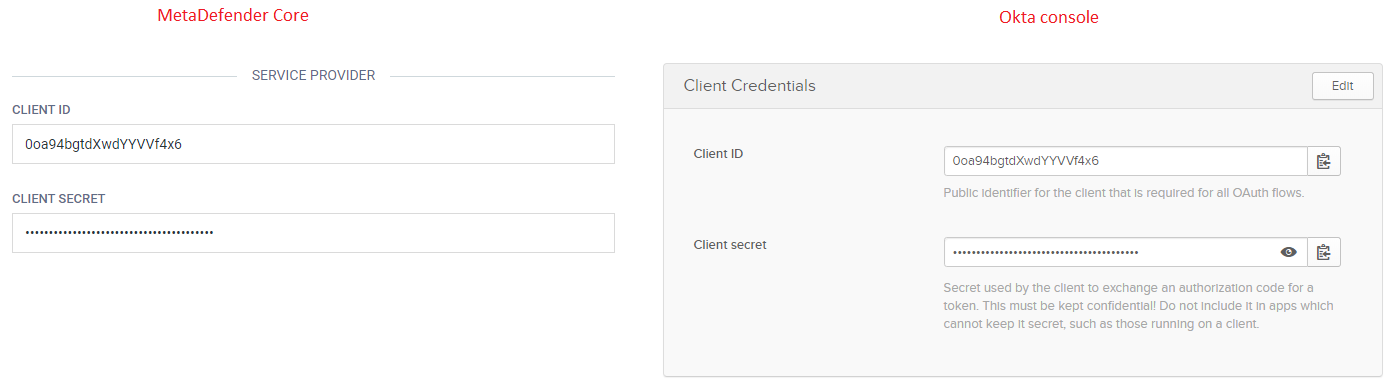
Task: Click the Okta Client secret row label
Action: tap(730, 244)
